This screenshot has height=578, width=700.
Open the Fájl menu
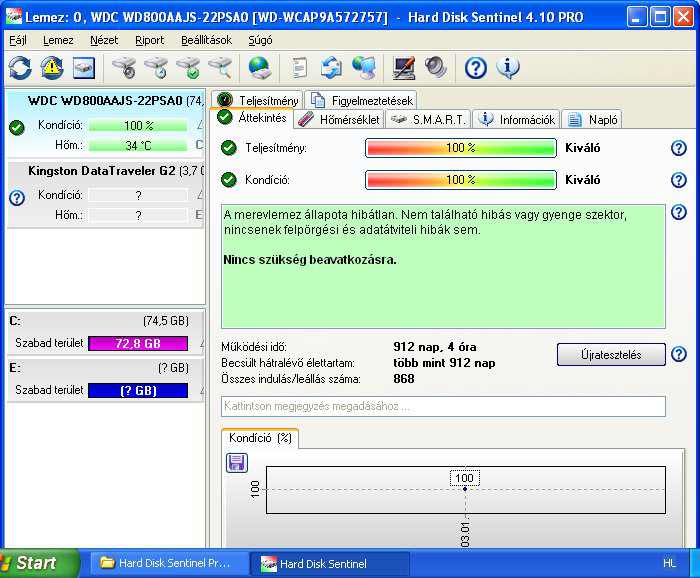[x=18, y=40]
